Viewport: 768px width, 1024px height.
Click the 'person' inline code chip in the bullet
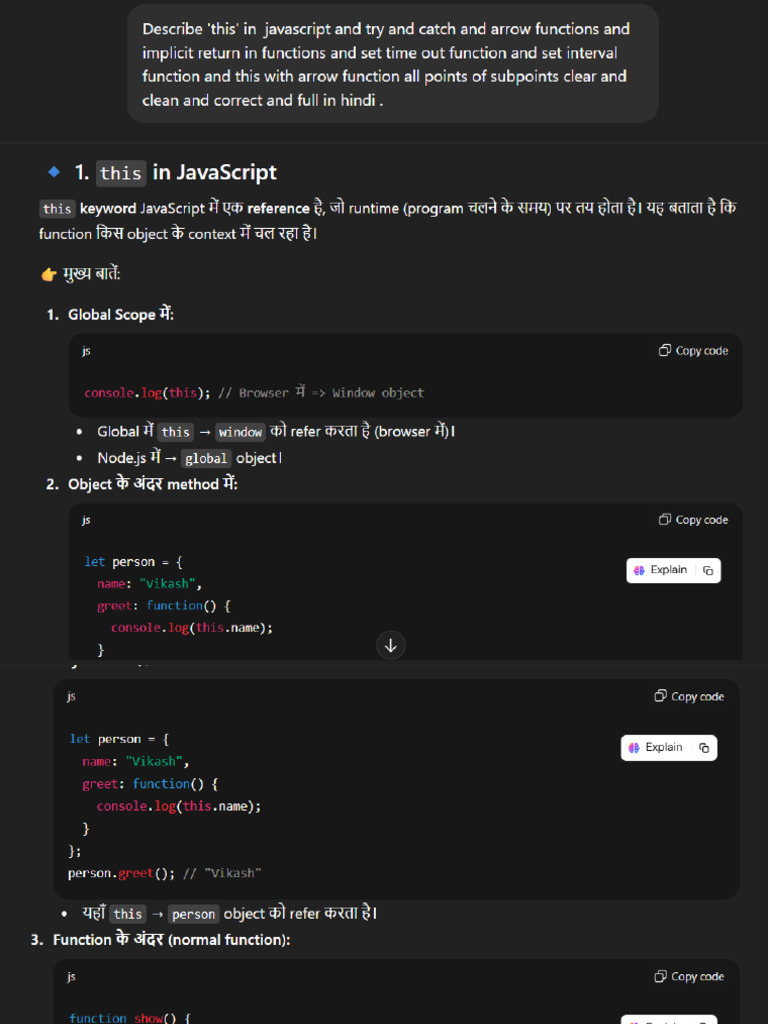tap(193, 914)
